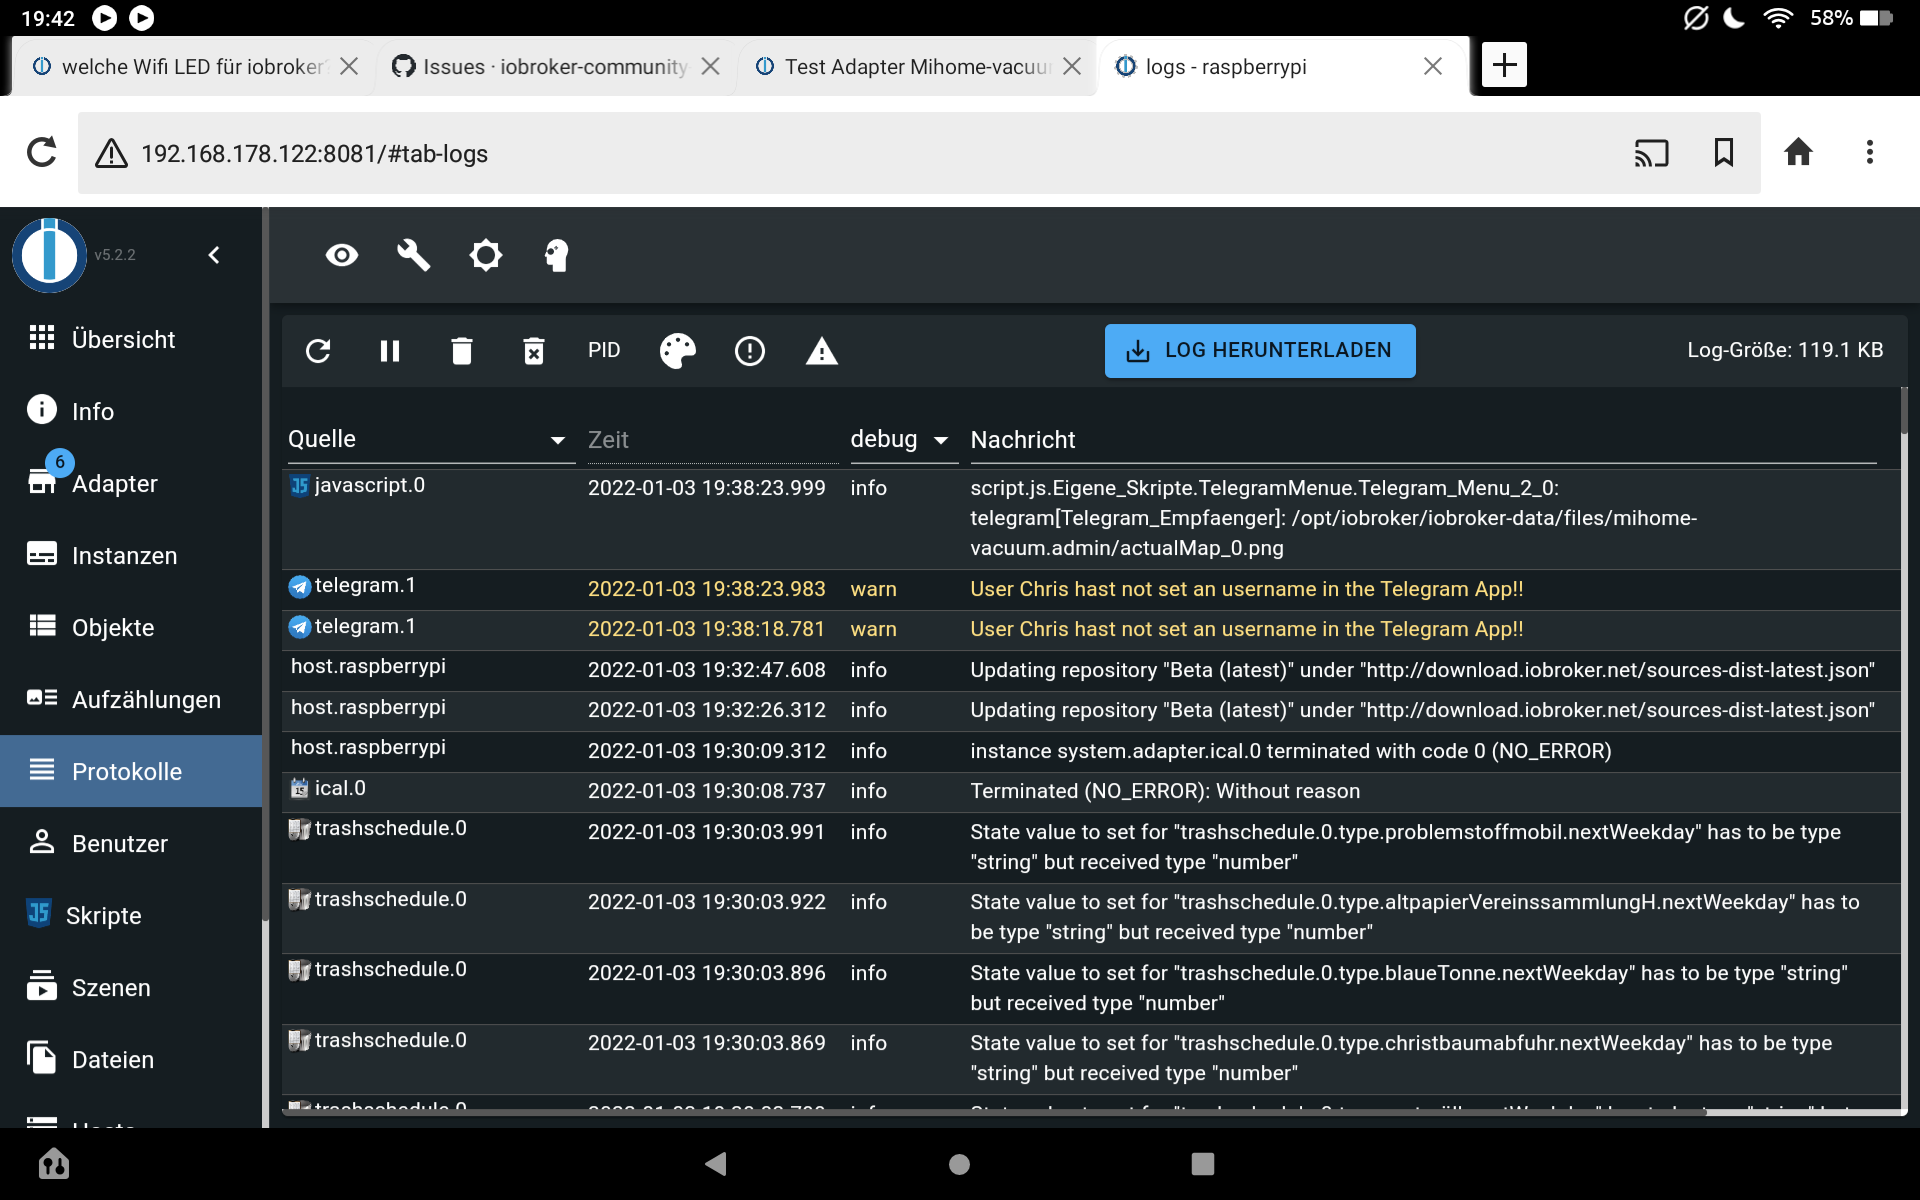Refresh the log list

click(318, 351)
